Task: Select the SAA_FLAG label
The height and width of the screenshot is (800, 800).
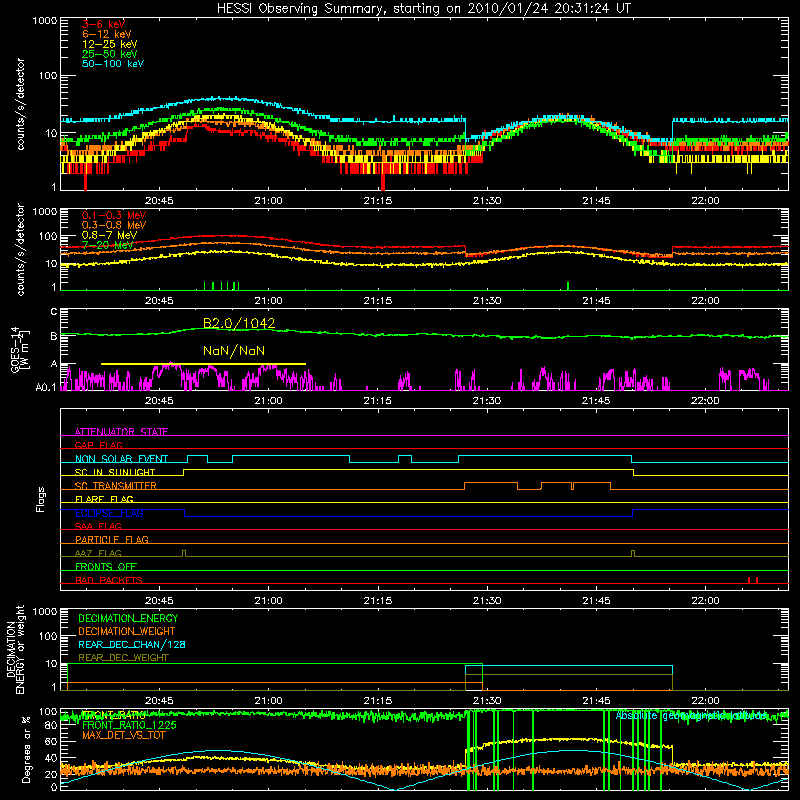Action: click(98, 526)
